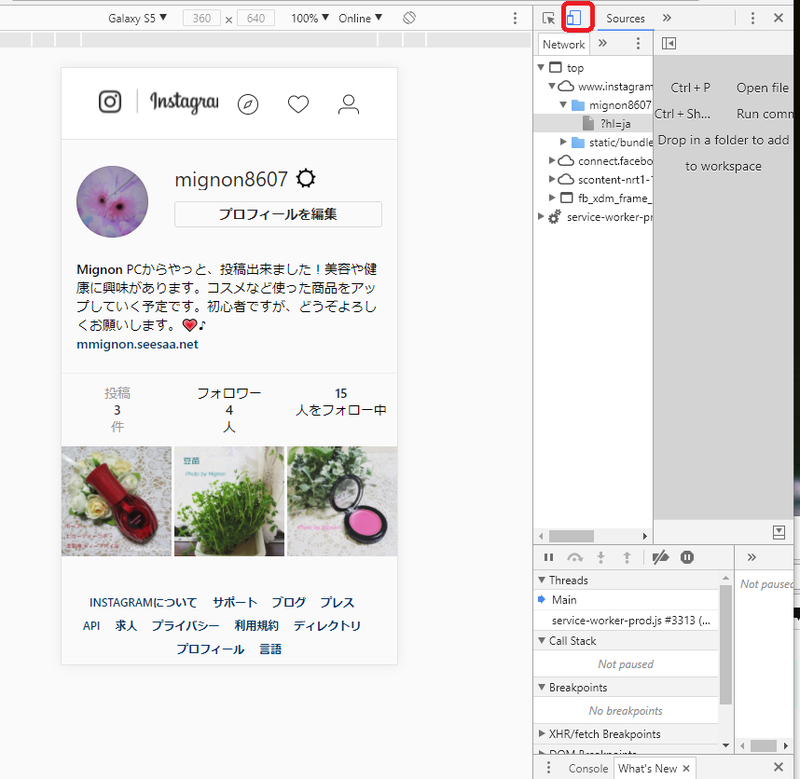Viewport: 800px width, 779px height.
Task: Open the Online throttling dropdown
Action: 360,18
